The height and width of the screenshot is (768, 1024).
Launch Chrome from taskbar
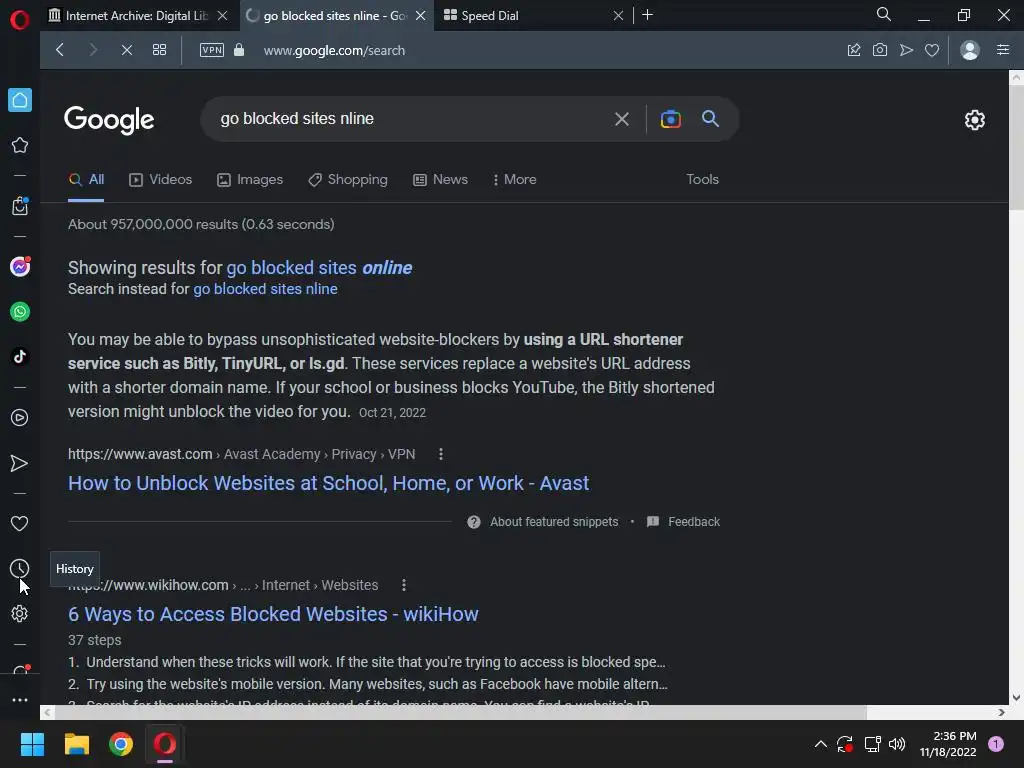pyautogui.click(x=121, y=744)
